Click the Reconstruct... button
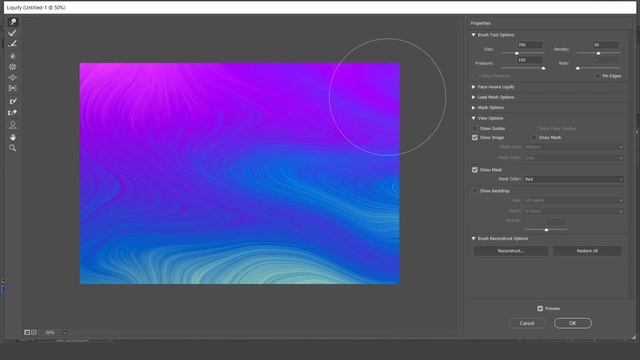This screenshot has width=640, height=360. pos(511,251)
